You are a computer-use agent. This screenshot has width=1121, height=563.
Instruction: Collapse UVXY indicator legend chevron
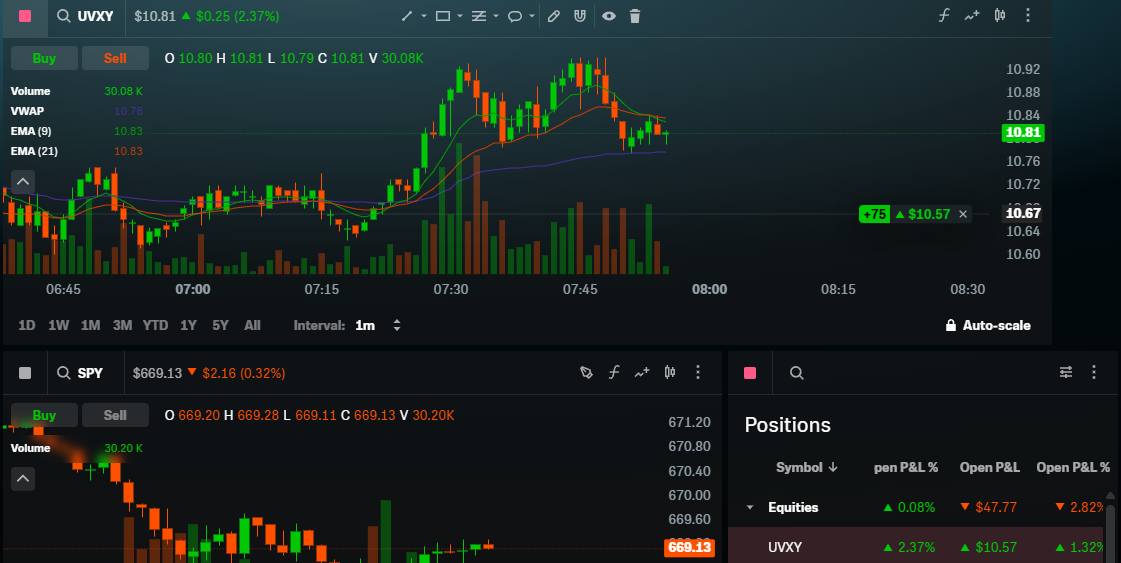pos(23,182)
